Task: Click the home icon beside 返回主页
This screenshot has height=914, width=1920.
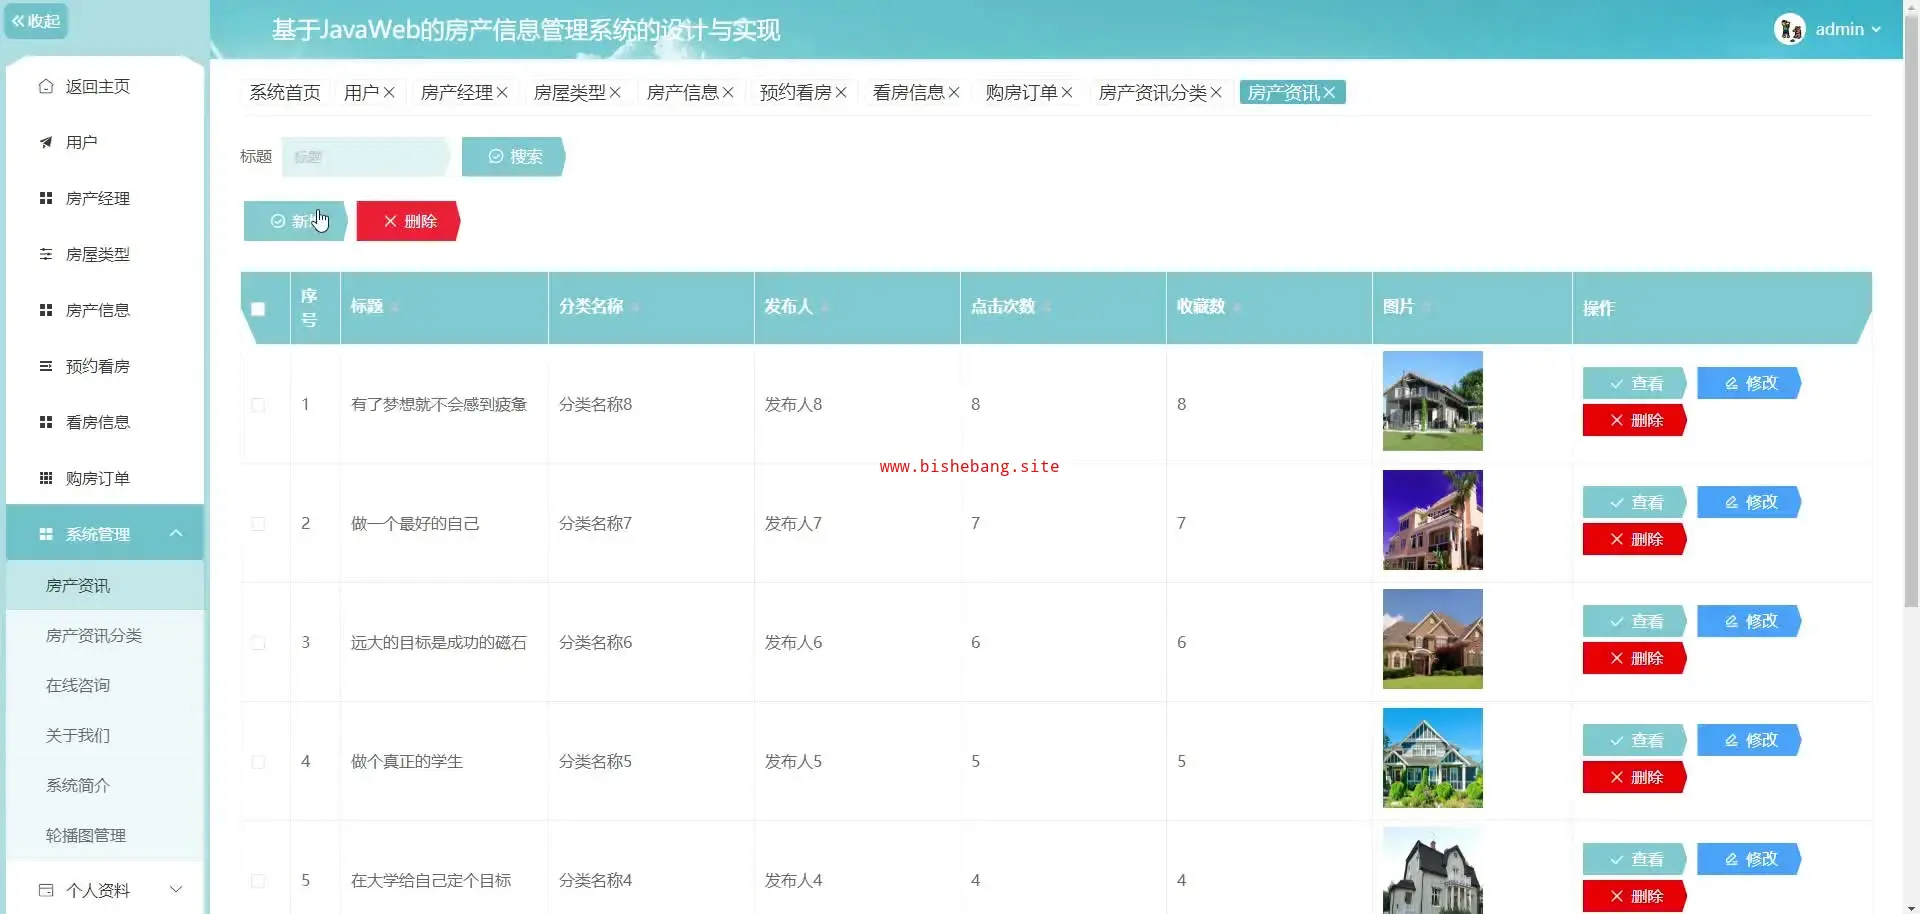Action: tap(46, 87)
